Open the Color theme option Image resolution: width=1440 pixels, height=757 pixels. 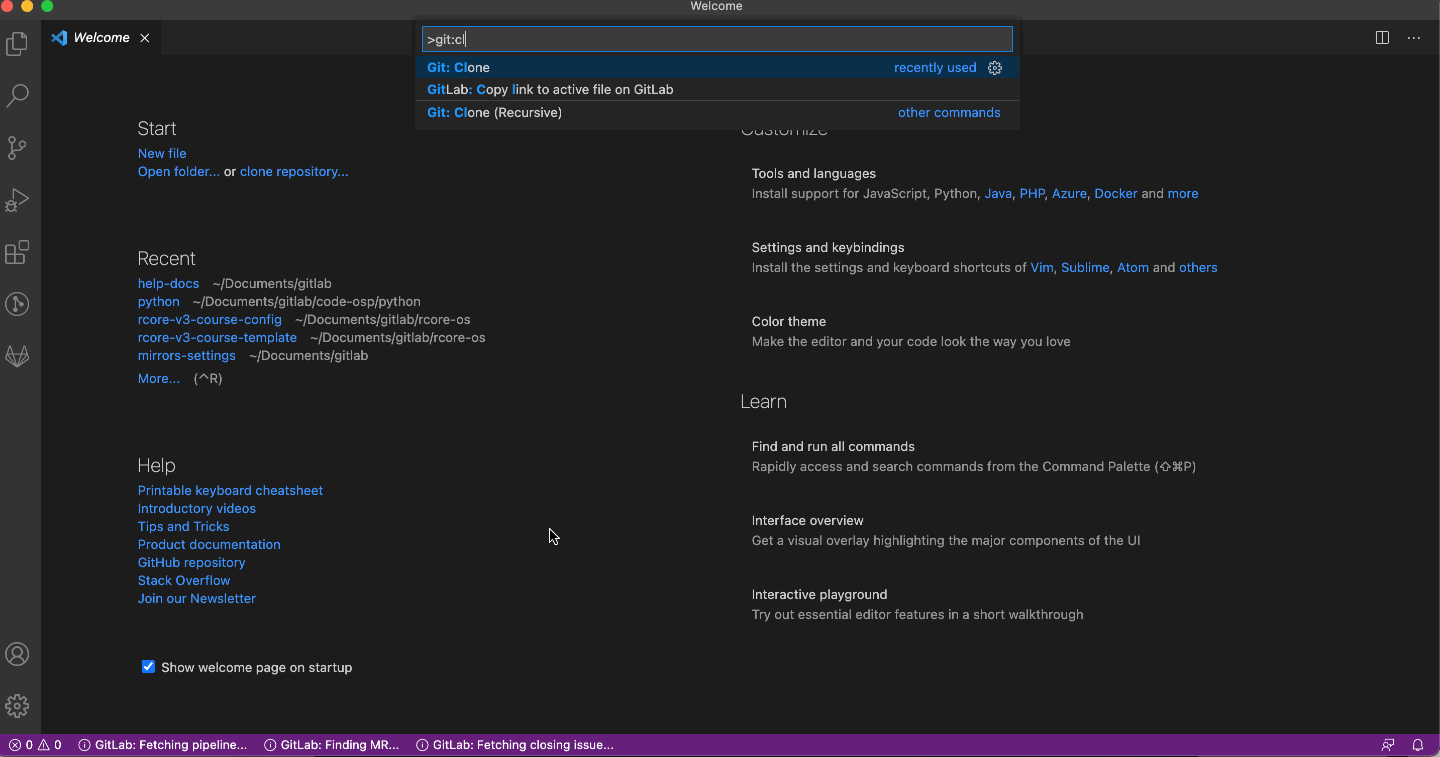(789, 322)
